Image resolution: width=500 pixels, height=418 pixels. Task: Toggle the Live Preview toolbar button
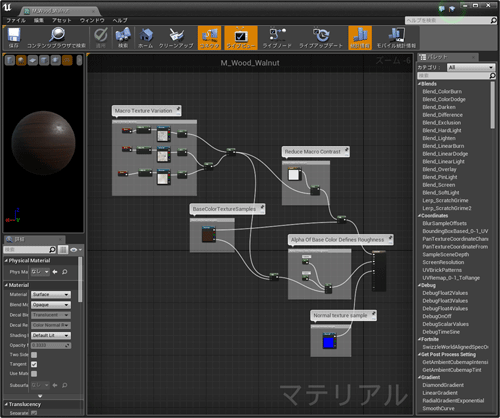(x=241, y=38)
